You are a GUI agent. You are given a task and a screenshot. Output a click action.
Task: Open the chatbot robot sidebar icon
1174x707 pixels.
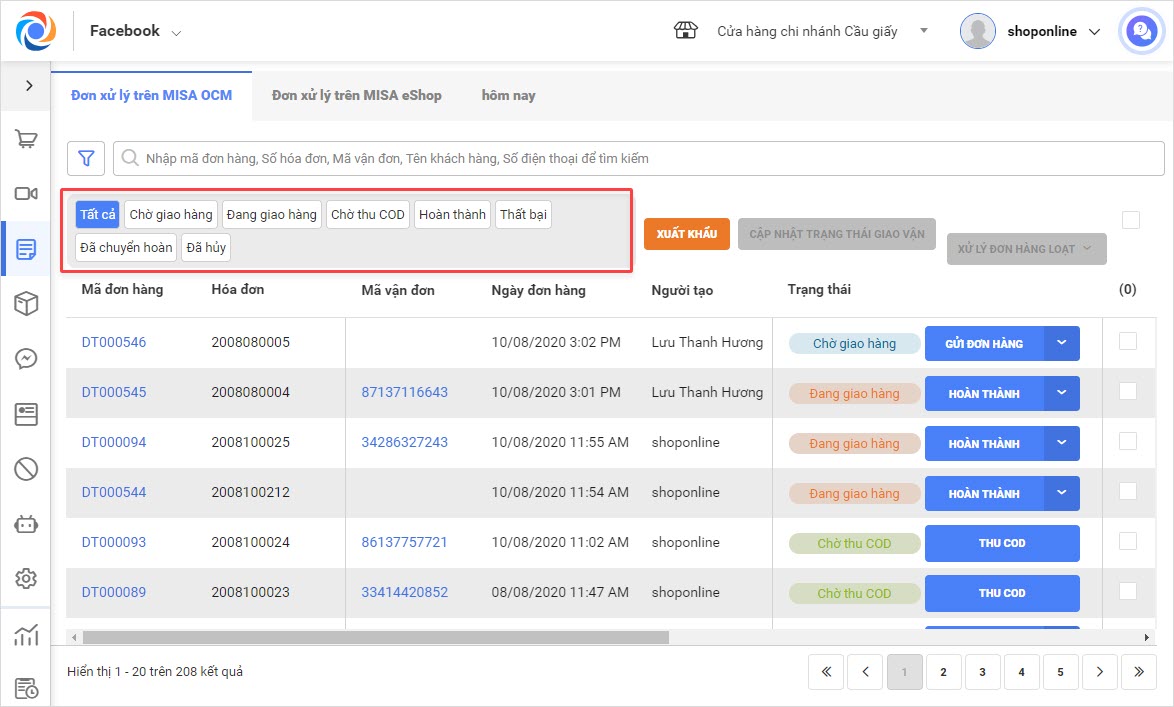(x=26, y=523)
